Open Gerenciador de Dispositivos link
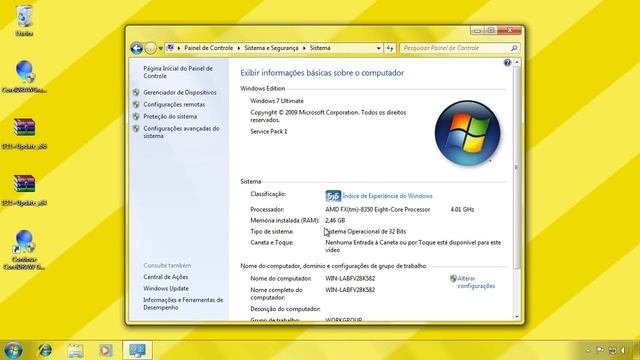Screen dimensions: 640x360 click(180, 93)
